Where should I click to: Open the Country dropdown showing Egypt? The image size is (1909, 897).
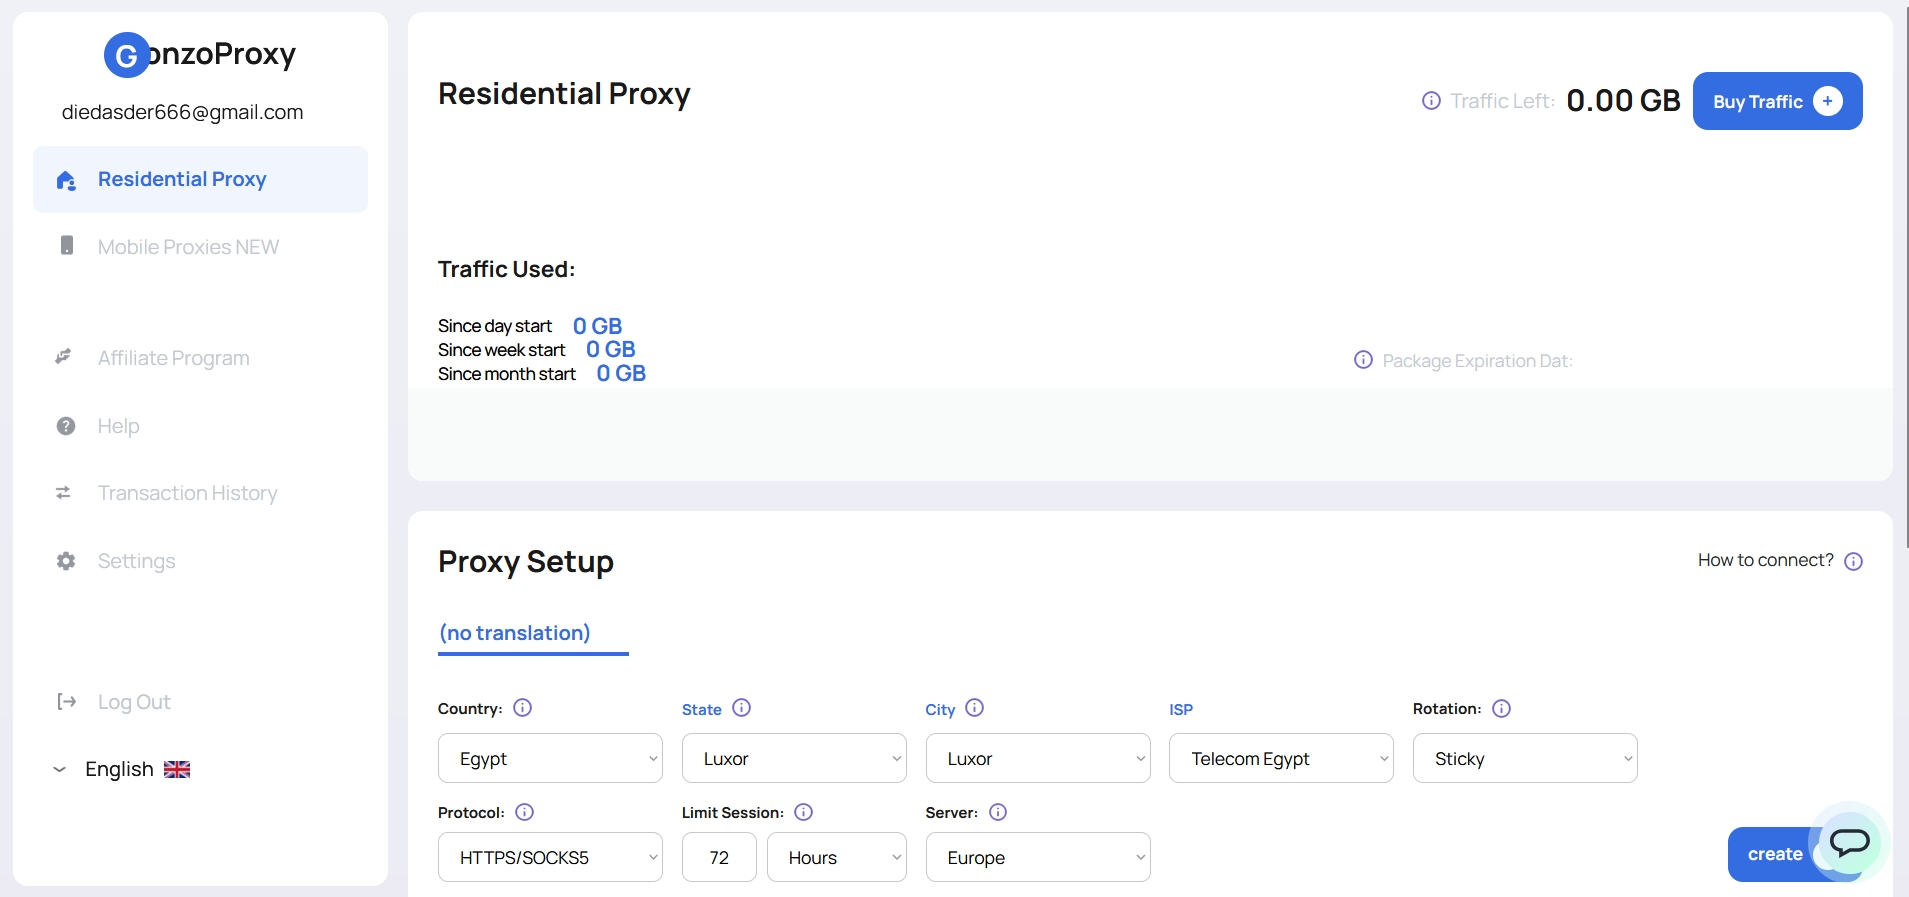tap(550, 758)
